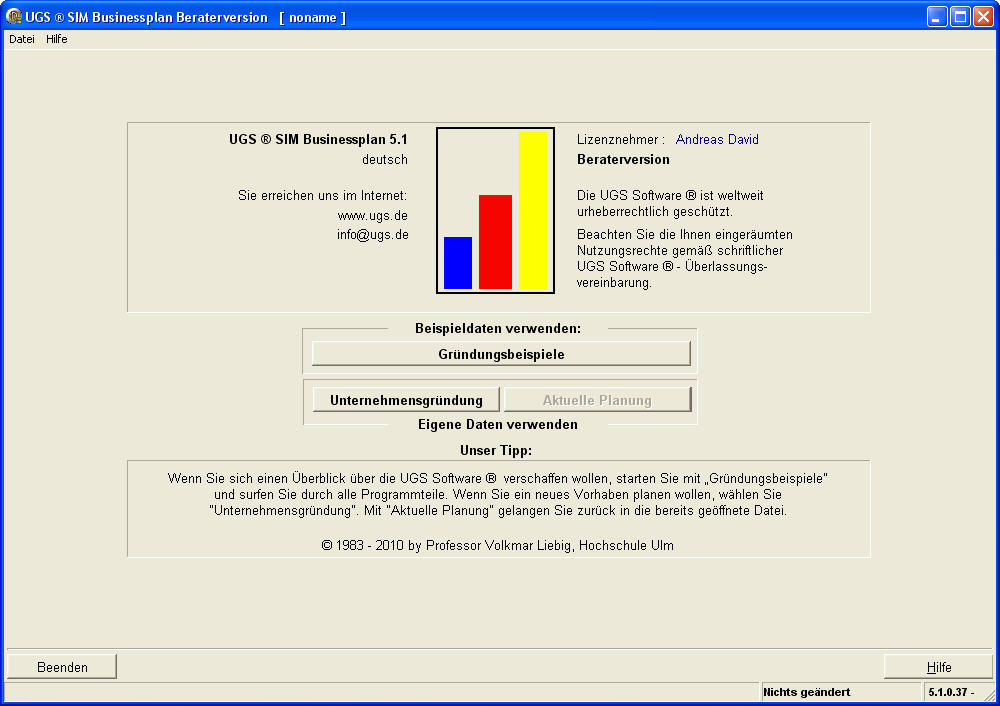Close the Businessplan window

983,17
